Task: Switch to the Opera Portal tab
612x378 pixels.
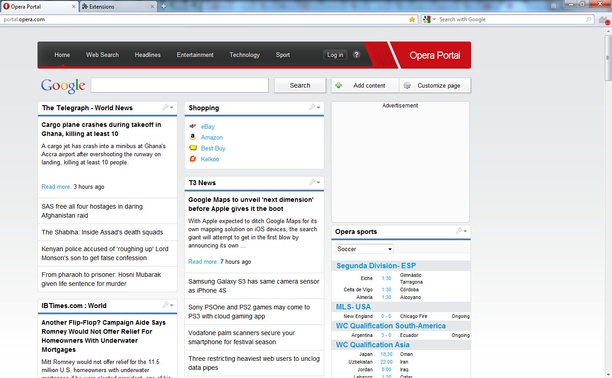Action: [x=39, y=7]
